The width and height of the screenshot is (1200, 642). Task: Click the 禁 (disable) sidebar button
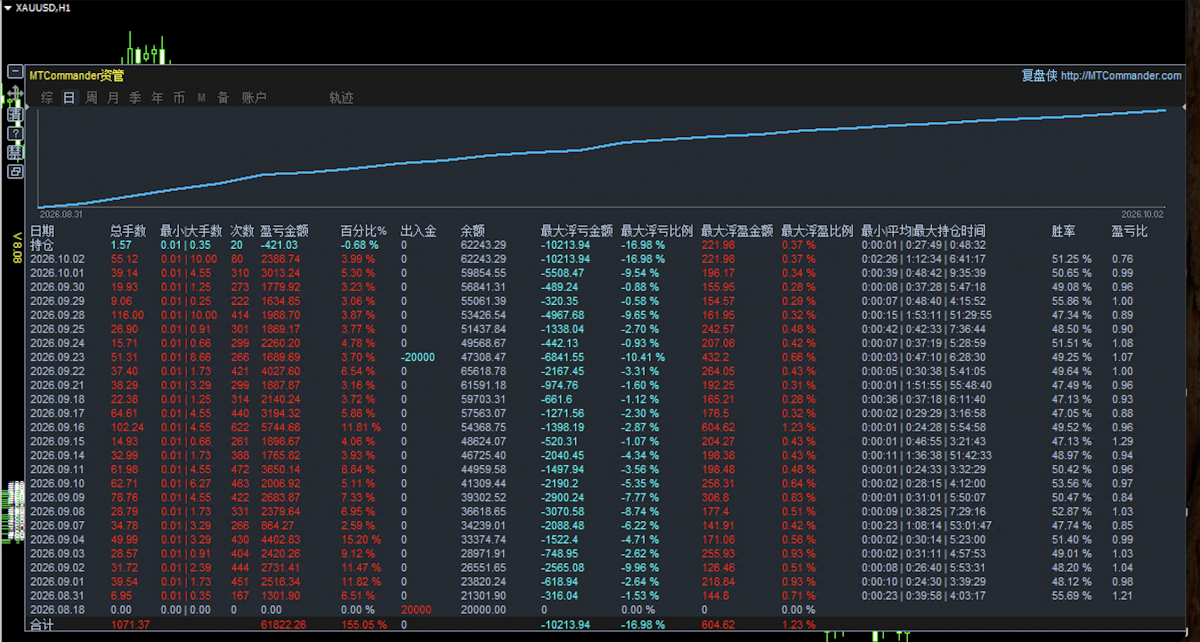coord(15,152)
